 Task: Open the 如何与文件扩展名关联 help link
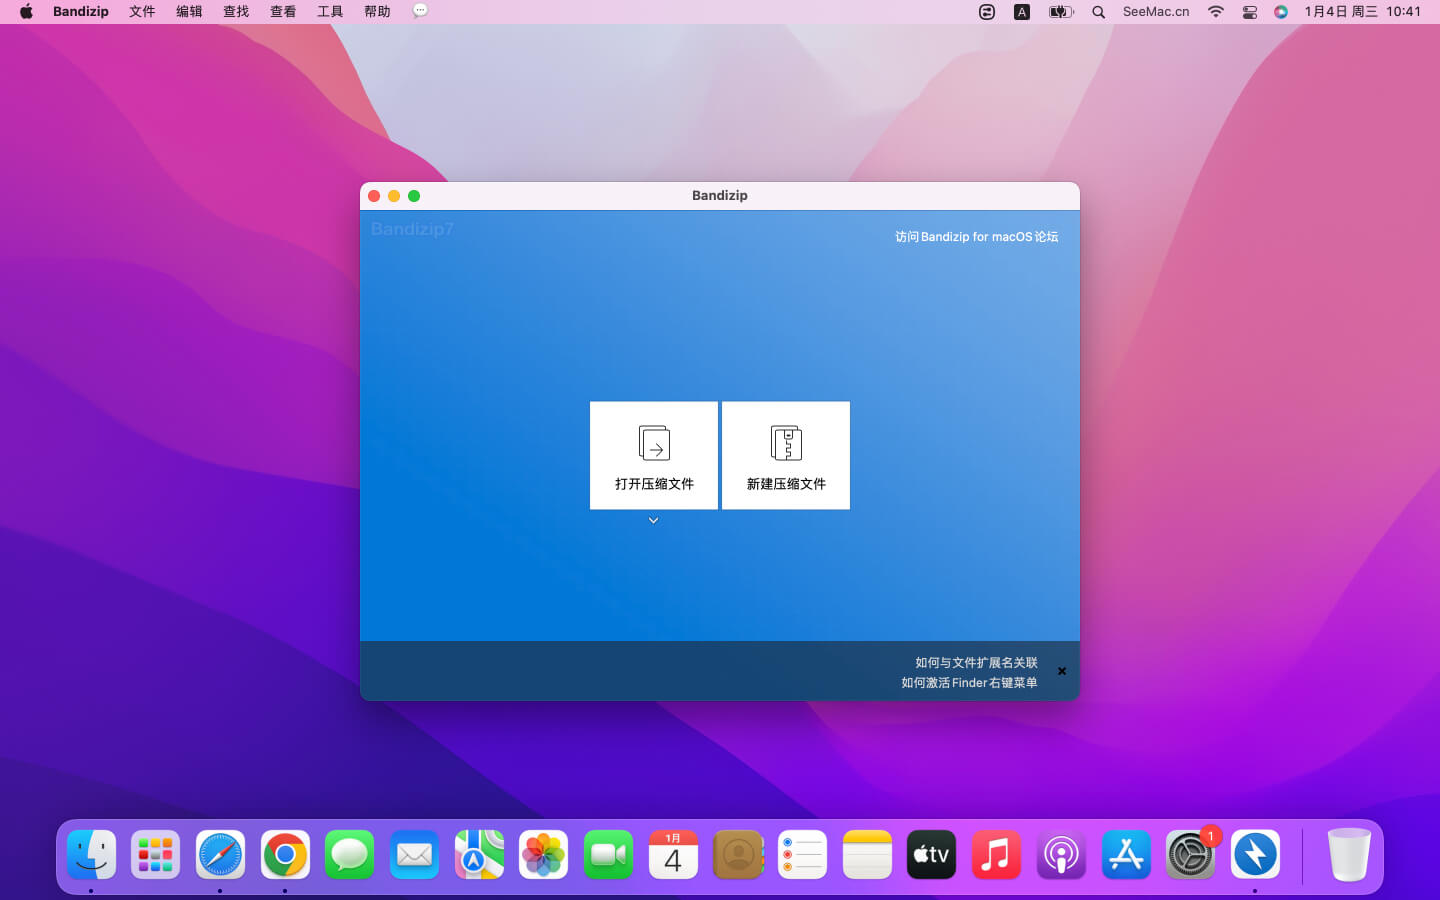pyautogui.click(x=976, y=662)
